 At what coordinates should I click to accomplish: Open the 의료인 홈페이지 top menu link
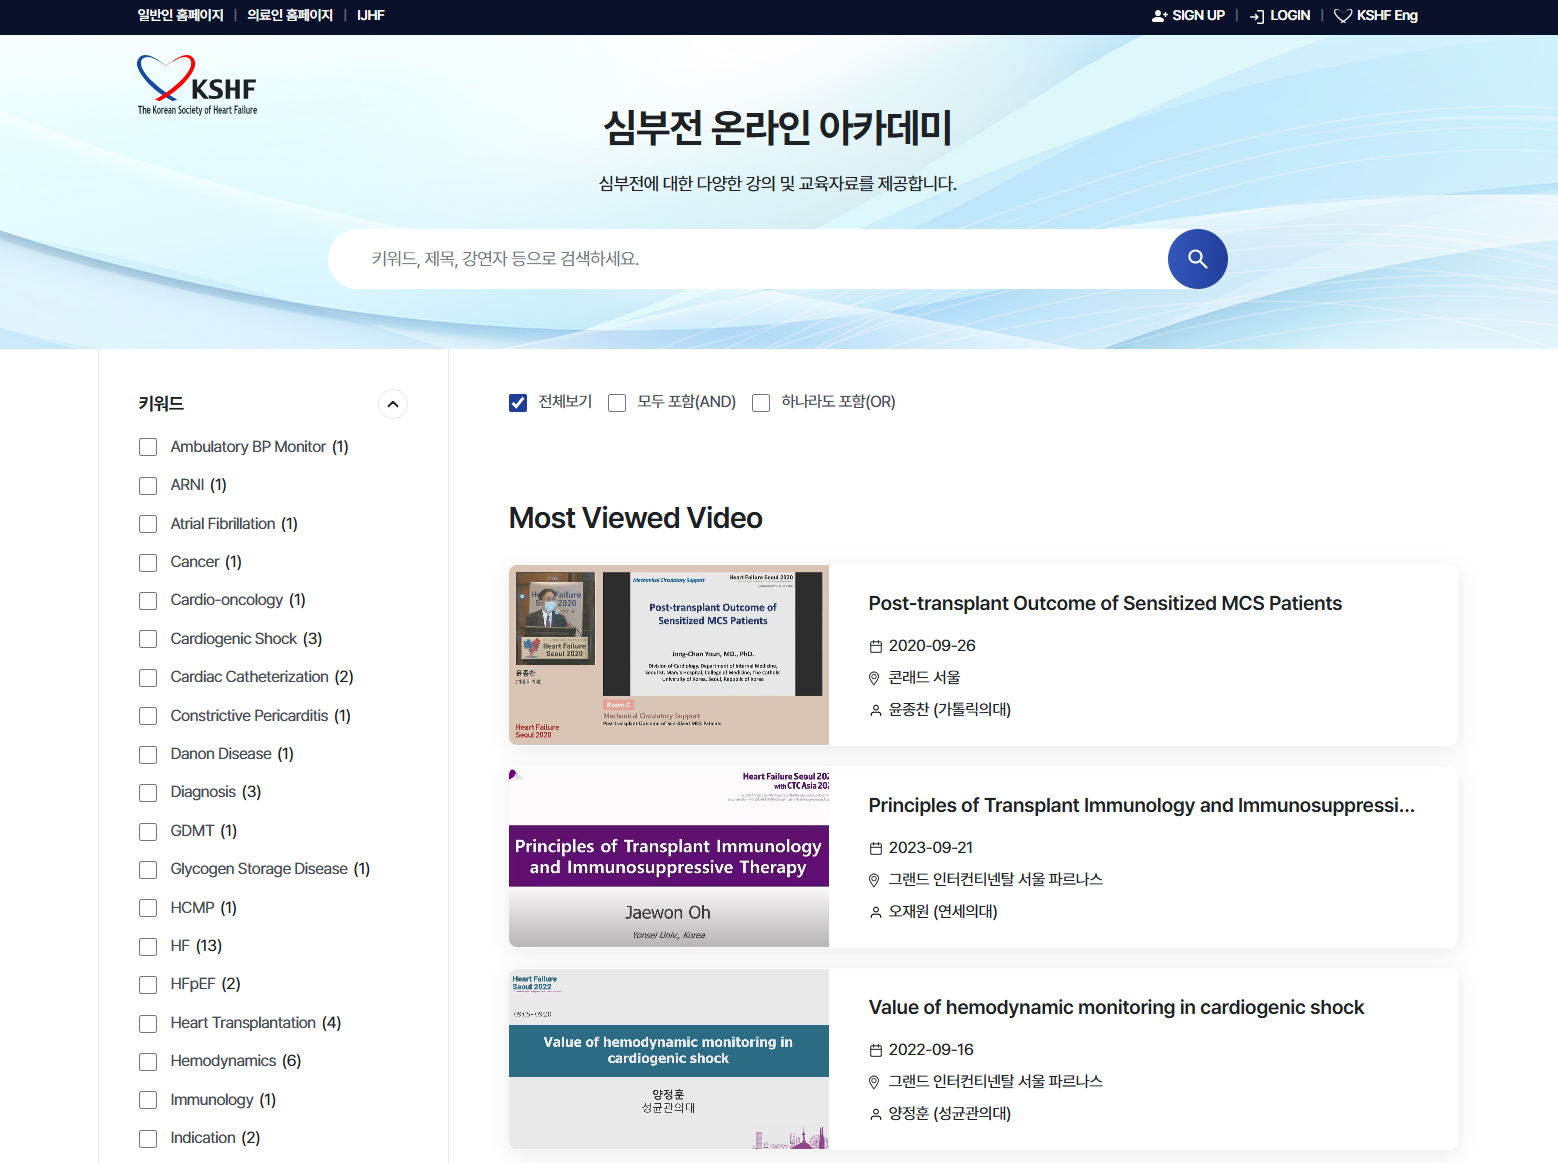290,16
